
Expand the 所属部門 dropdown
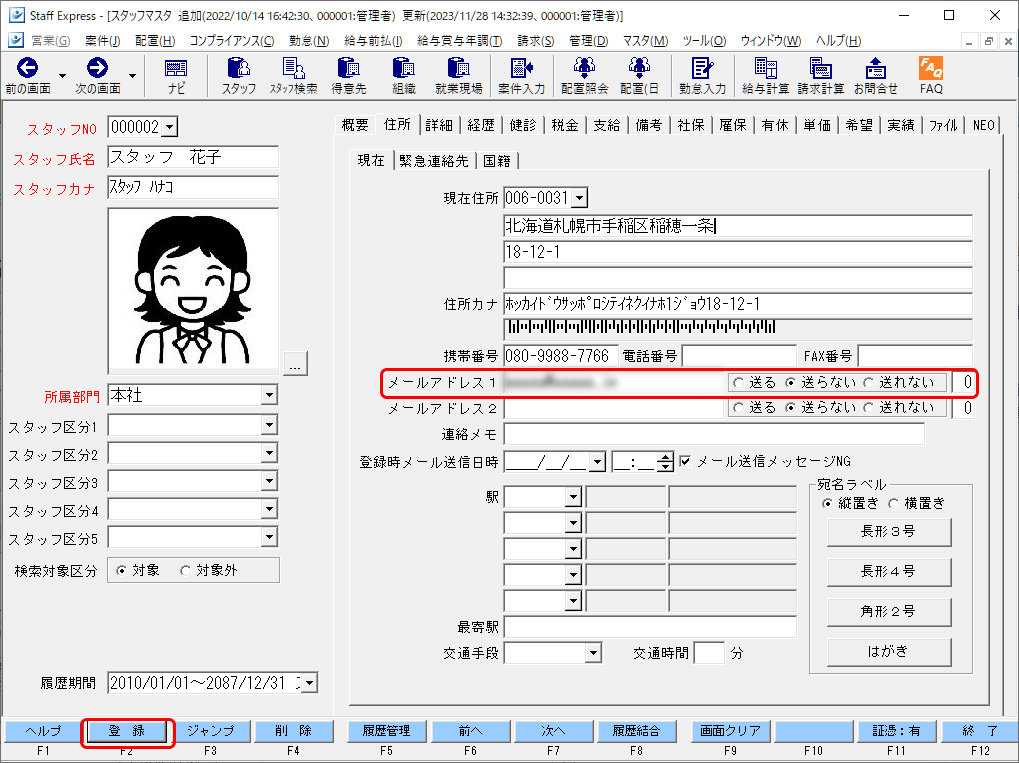point(269,395)
